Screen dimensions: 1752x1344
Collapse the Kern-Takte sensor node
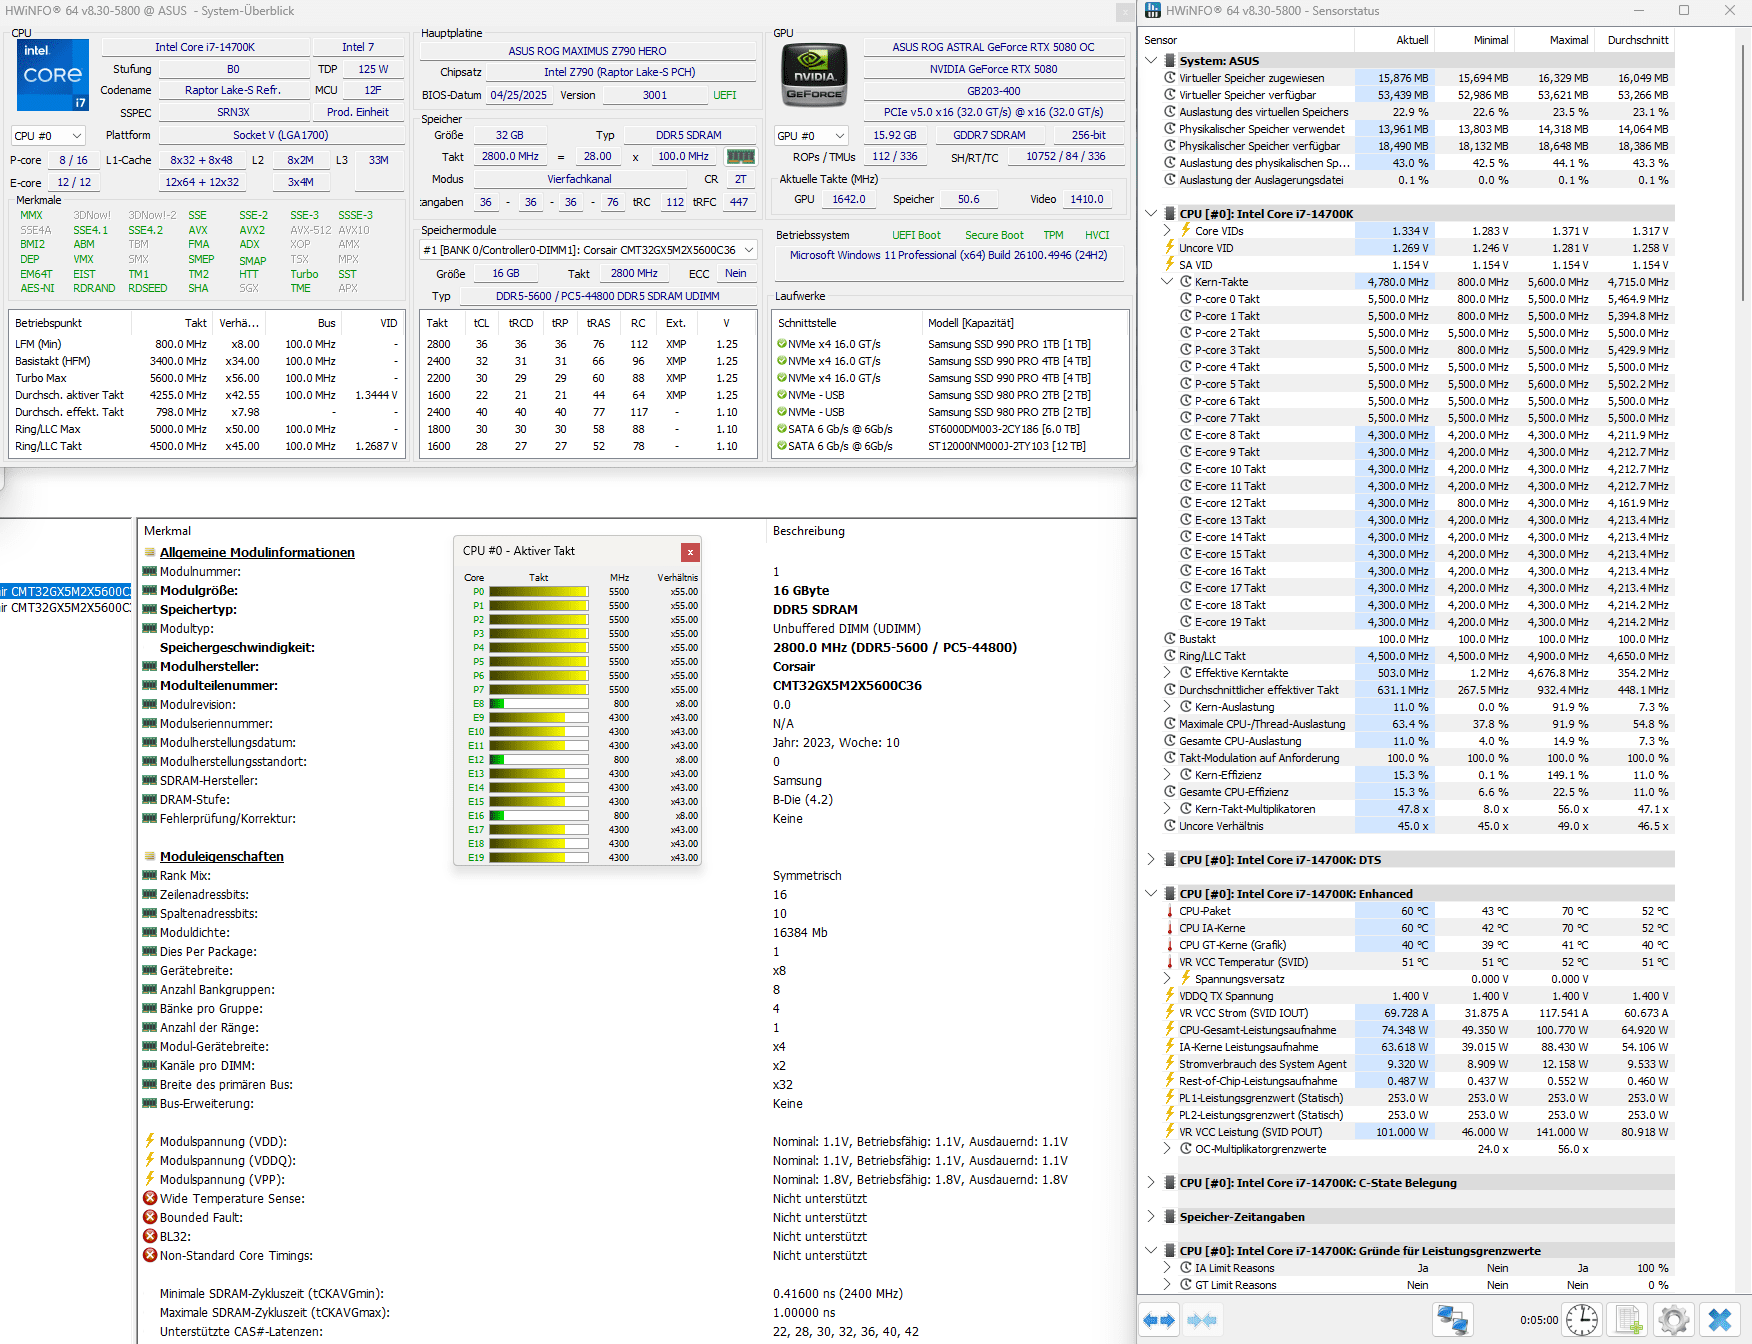click(1167, 282)
